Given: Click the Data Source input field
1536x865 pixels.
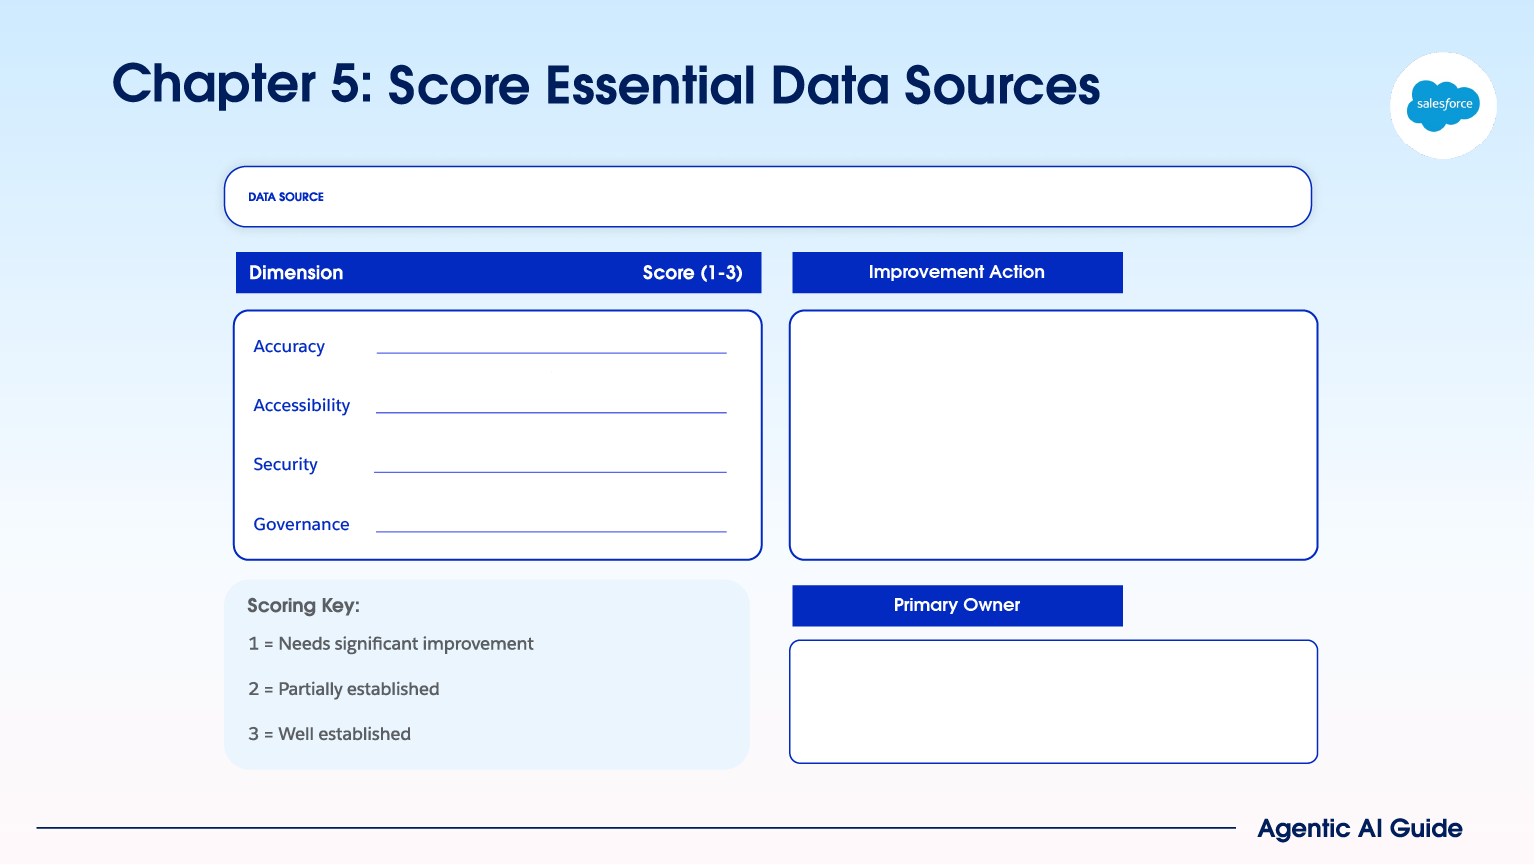Looking at the screenshot, I should 767,197.
